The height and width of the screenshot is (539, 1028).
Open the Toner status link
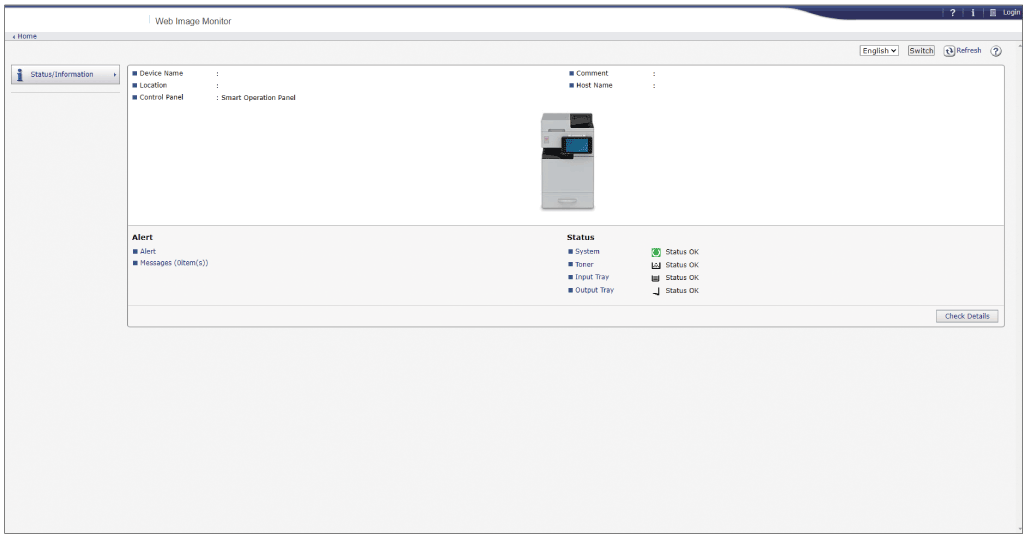[583, 264]
